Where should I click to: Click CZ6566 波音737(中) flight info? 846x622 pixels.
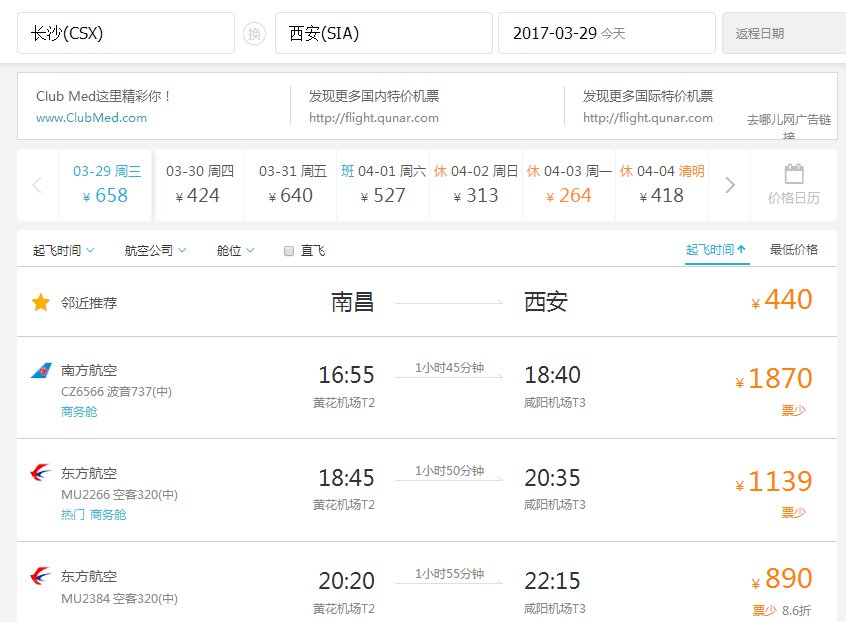[x=117, y=392]
